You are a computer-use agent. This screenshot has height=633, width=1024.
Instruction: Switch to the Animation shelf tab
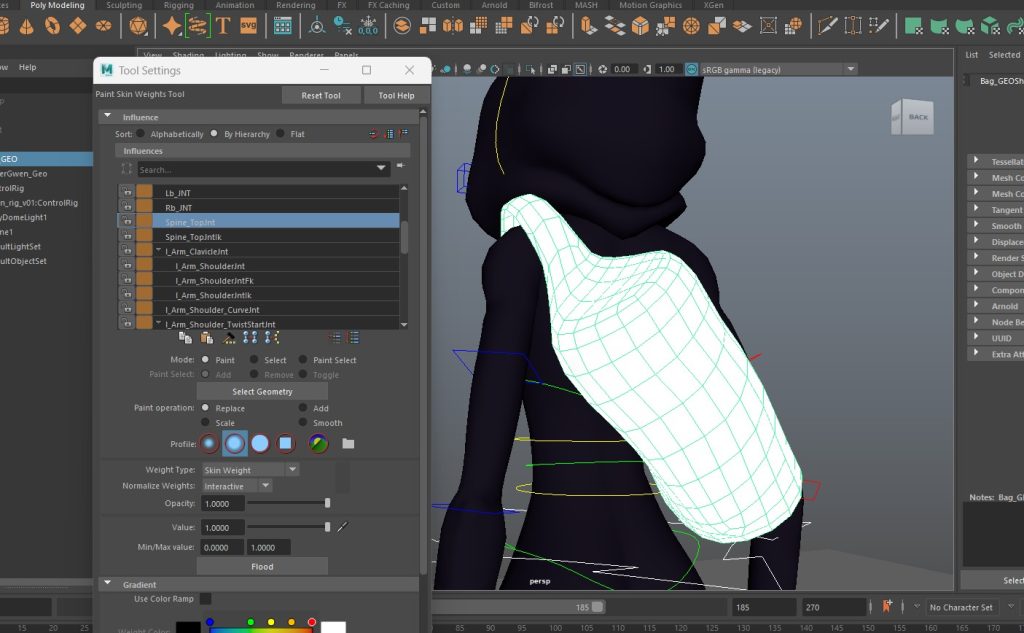point(235,5)
